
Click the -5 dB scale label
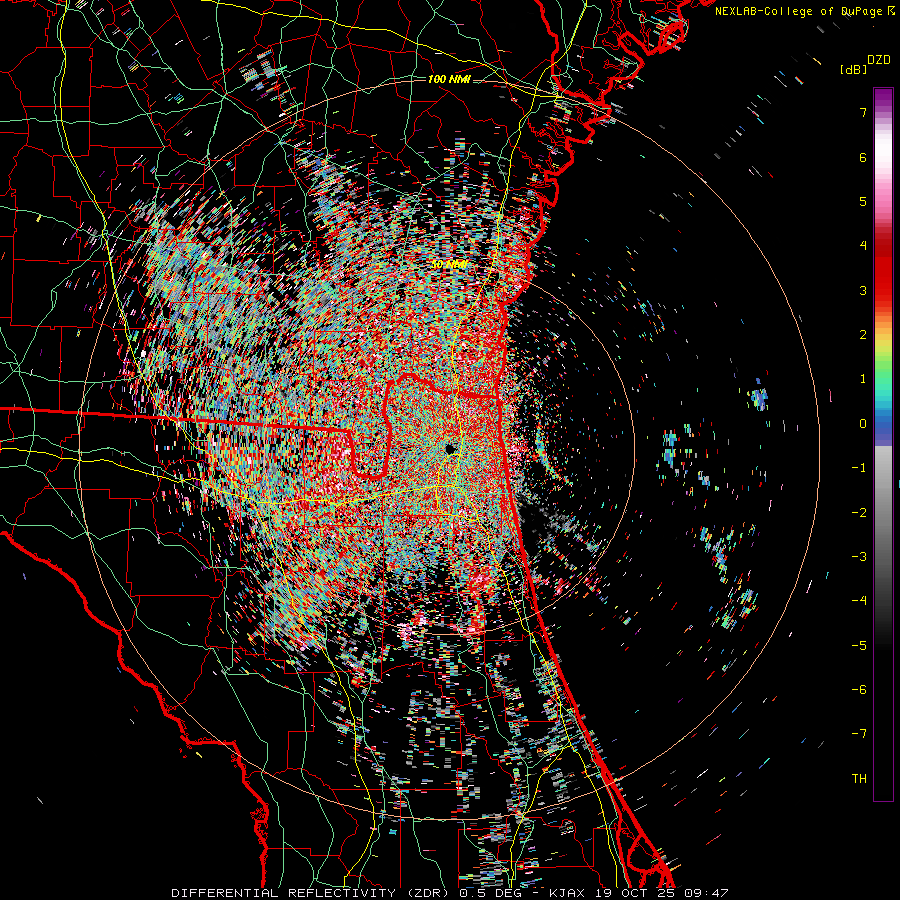click(x=859, y=646)
